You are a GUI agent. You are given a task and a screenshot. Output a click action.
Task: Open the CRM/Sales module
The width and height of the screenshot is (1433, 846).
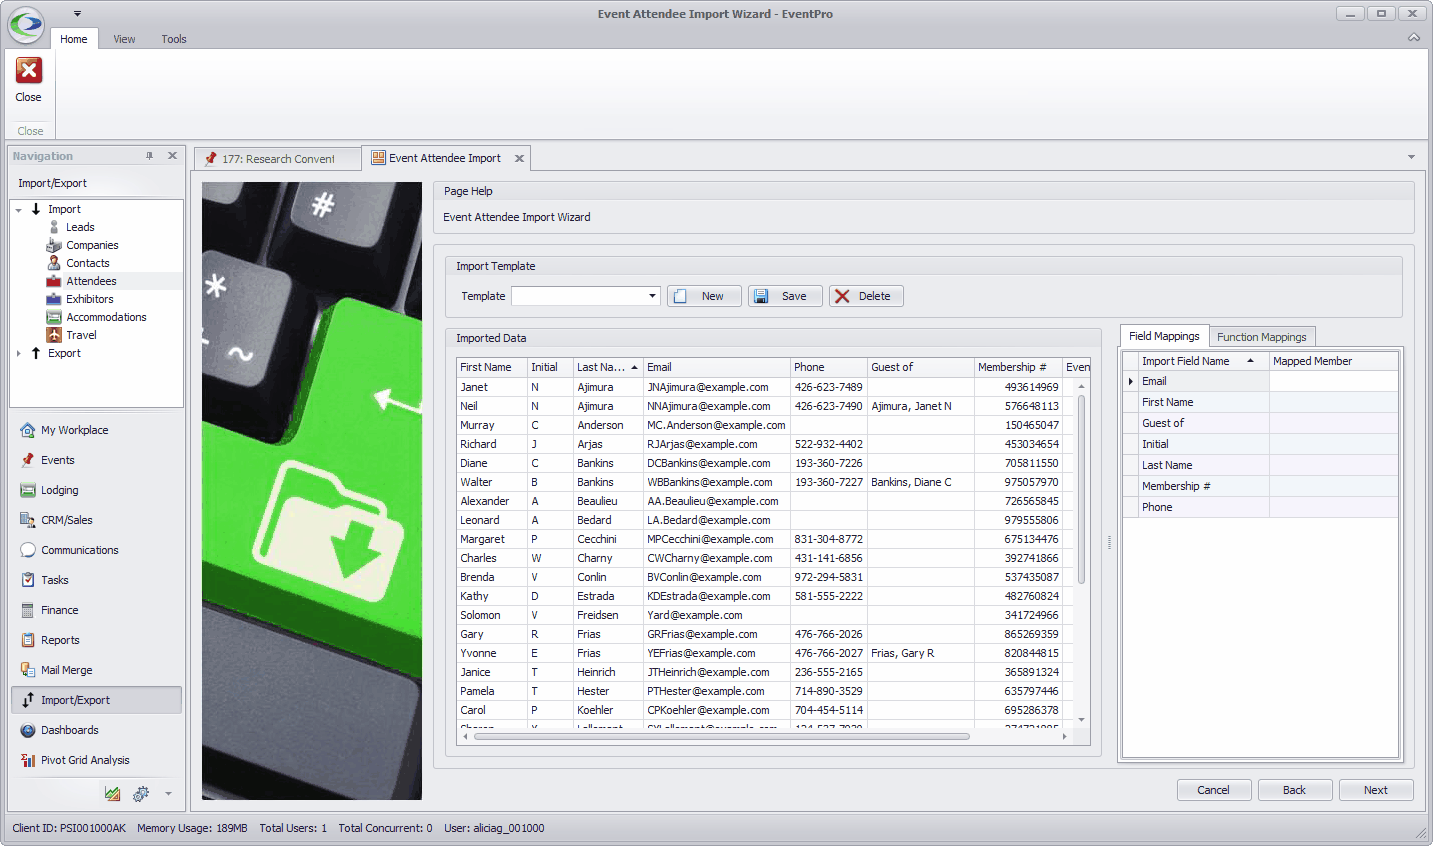(96, 520)
